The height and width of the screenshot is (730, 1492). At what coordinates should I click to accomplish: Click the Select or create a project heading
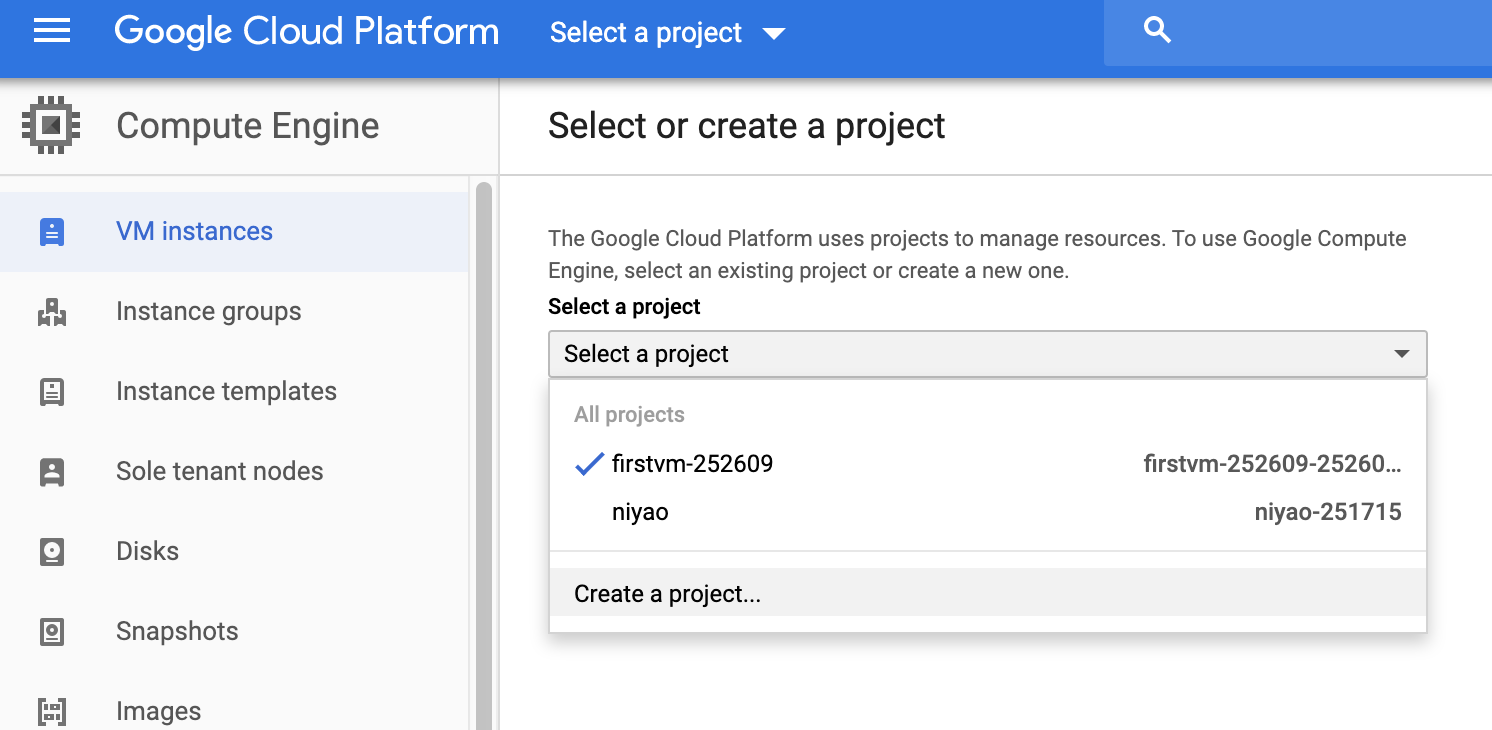point(746,126)
